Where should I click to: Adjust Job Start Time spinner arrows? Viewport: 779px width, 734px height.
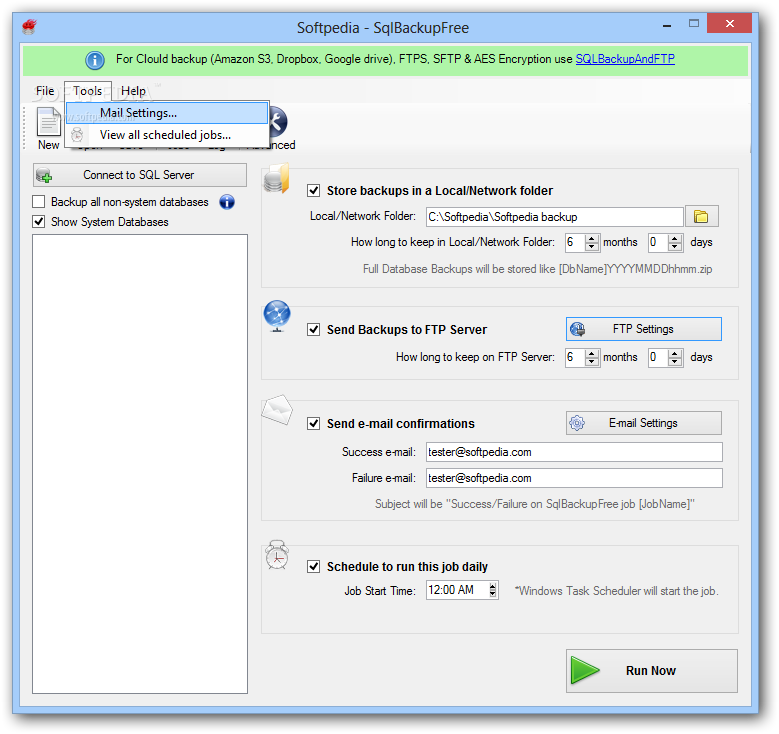pos(493,590)
